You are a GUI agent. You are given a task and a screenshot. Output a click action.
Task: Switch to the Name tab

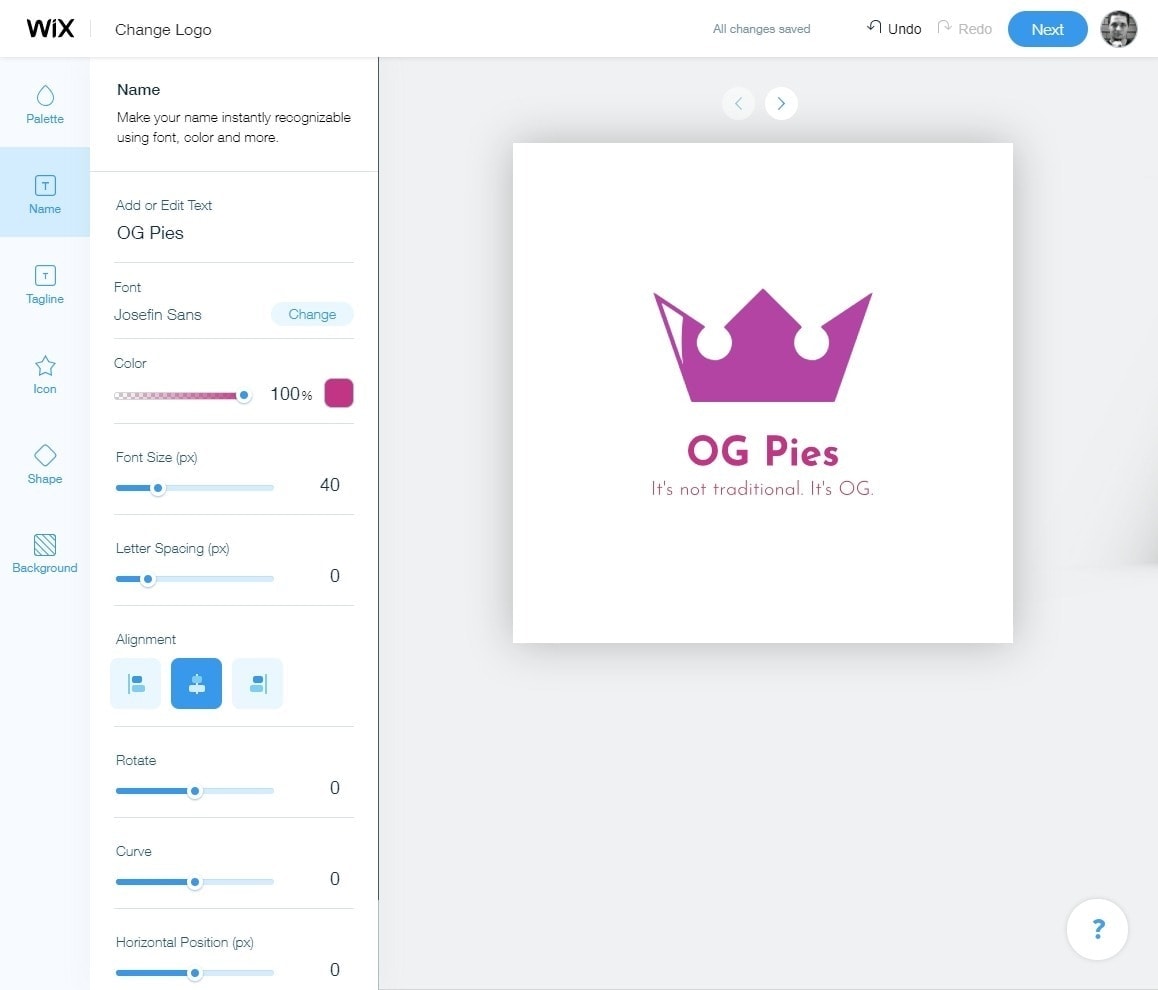coord(45,194)
